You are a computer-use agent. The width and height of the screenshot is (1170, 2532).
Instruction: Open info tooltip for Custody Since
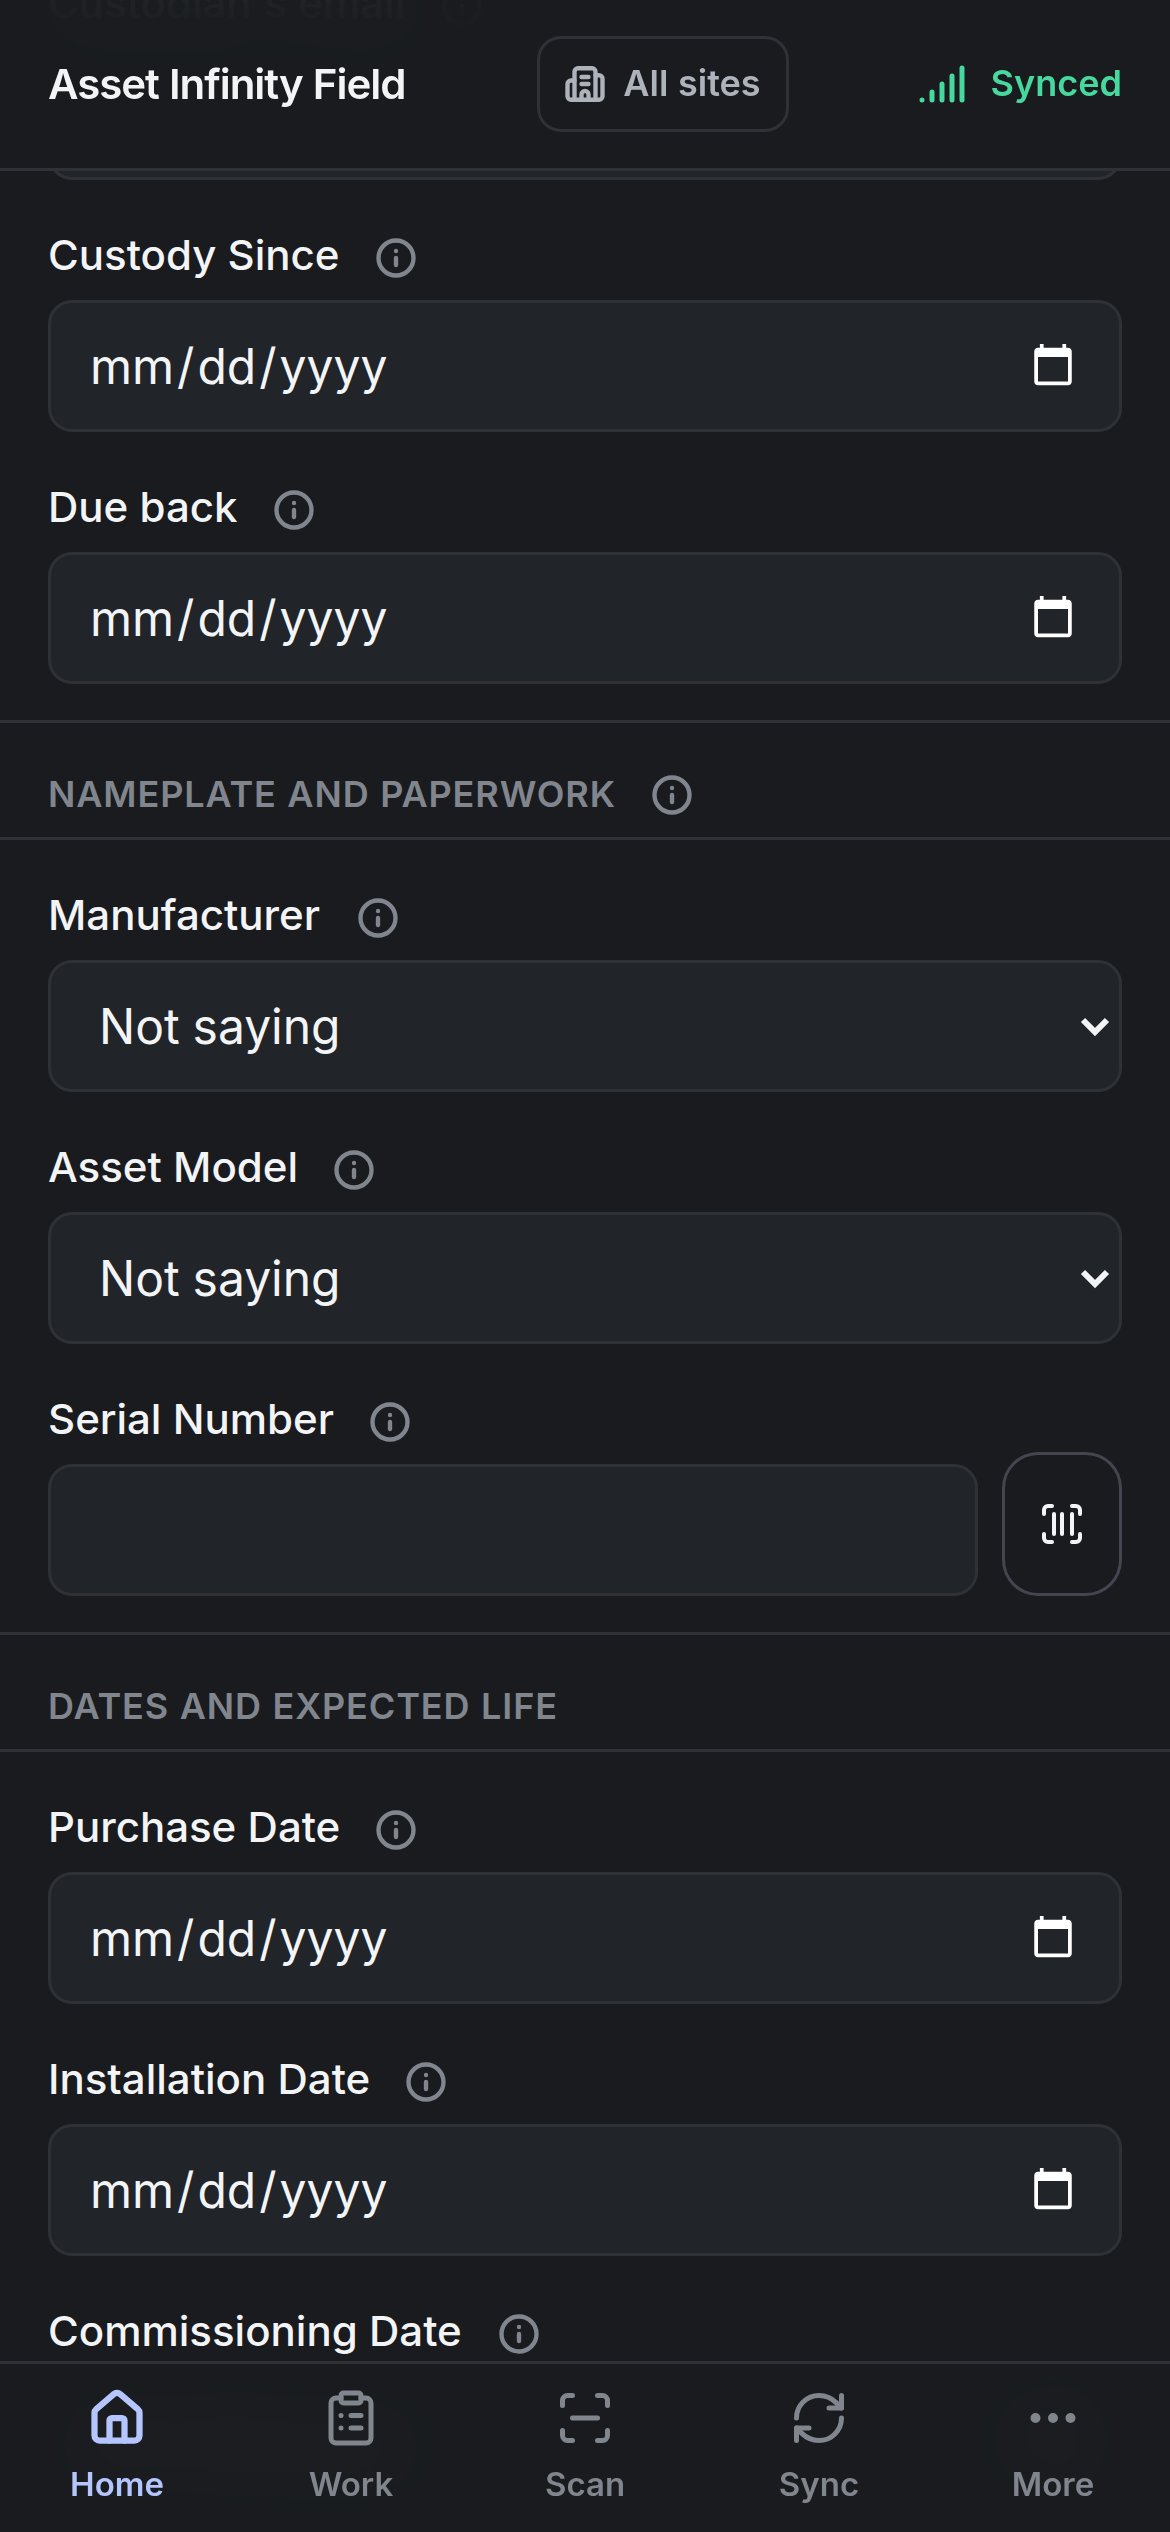click(x=395, y=258)
